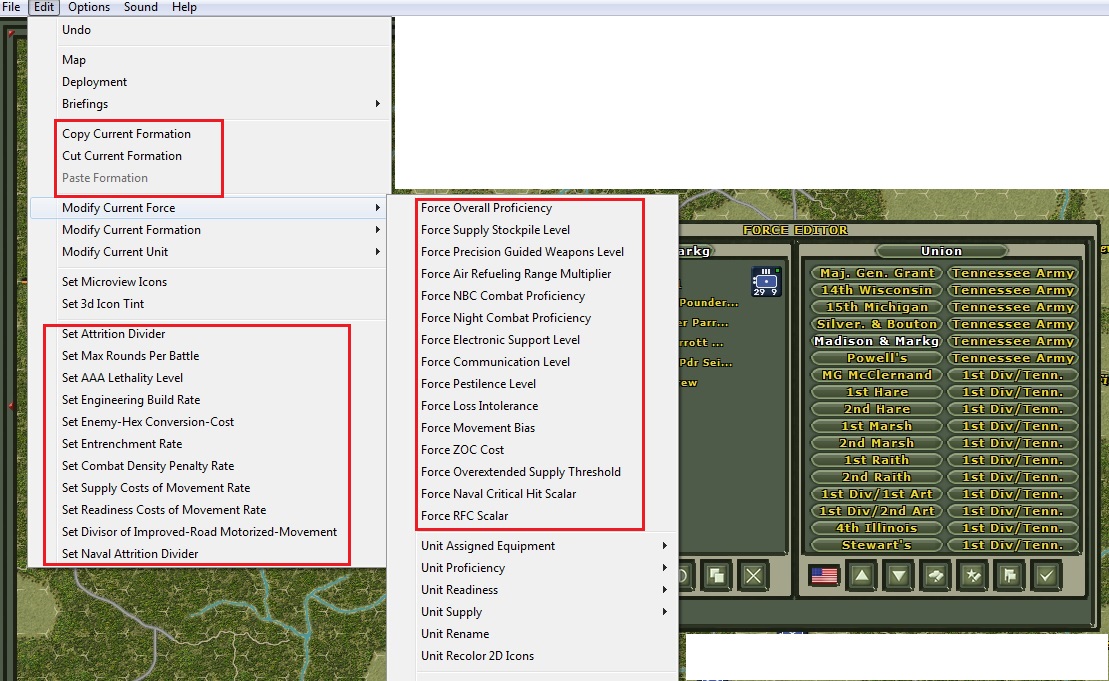Image resolution: width=1109 pixels, height=681 pixels.
Task: Open the File menu
Action: [11, 7]
